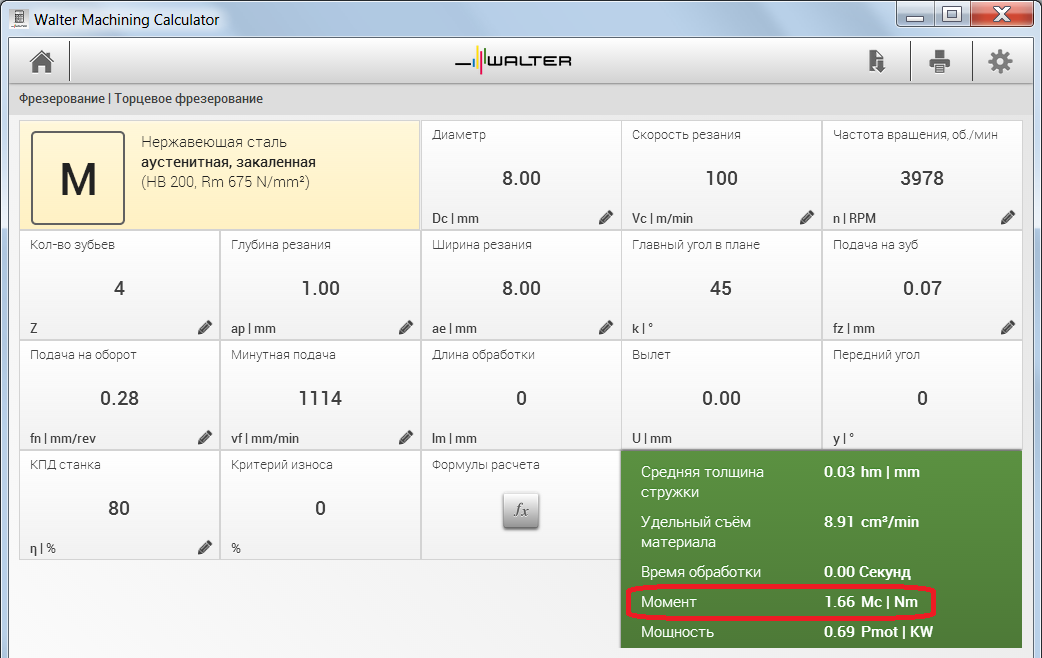
Task: Click the Мощность 0.69 Pmot | KW value
Action: pyautogui.click(x=879, y=631)
